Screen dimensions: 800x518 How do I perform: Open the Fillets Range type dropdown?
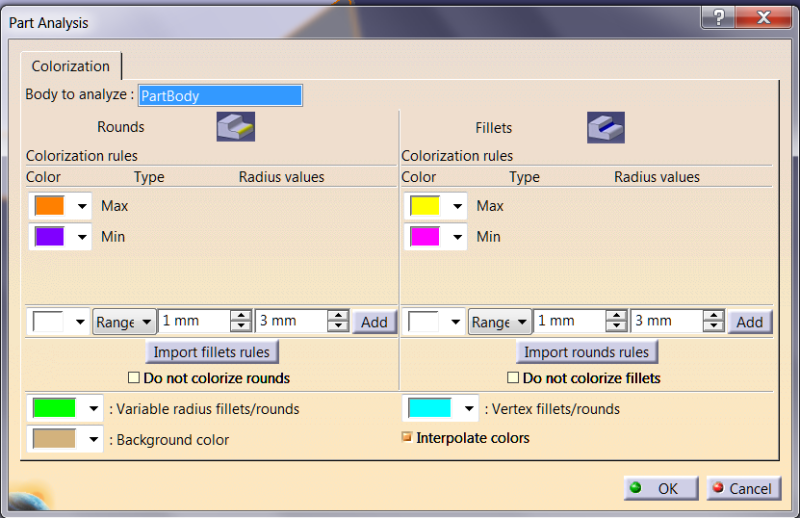tap(500, 322)
